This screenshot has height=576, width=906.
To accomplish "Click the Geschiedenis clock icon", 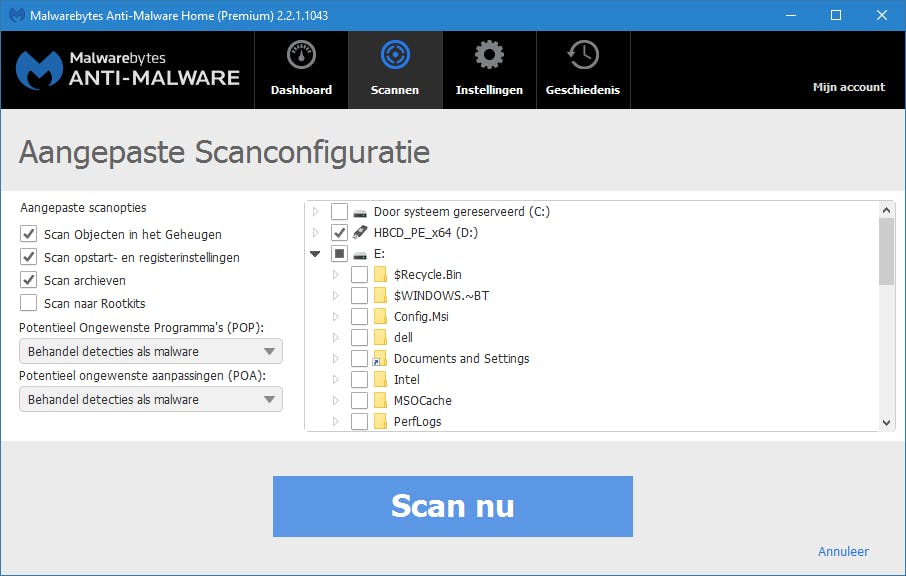I will (x=583, y=55).
